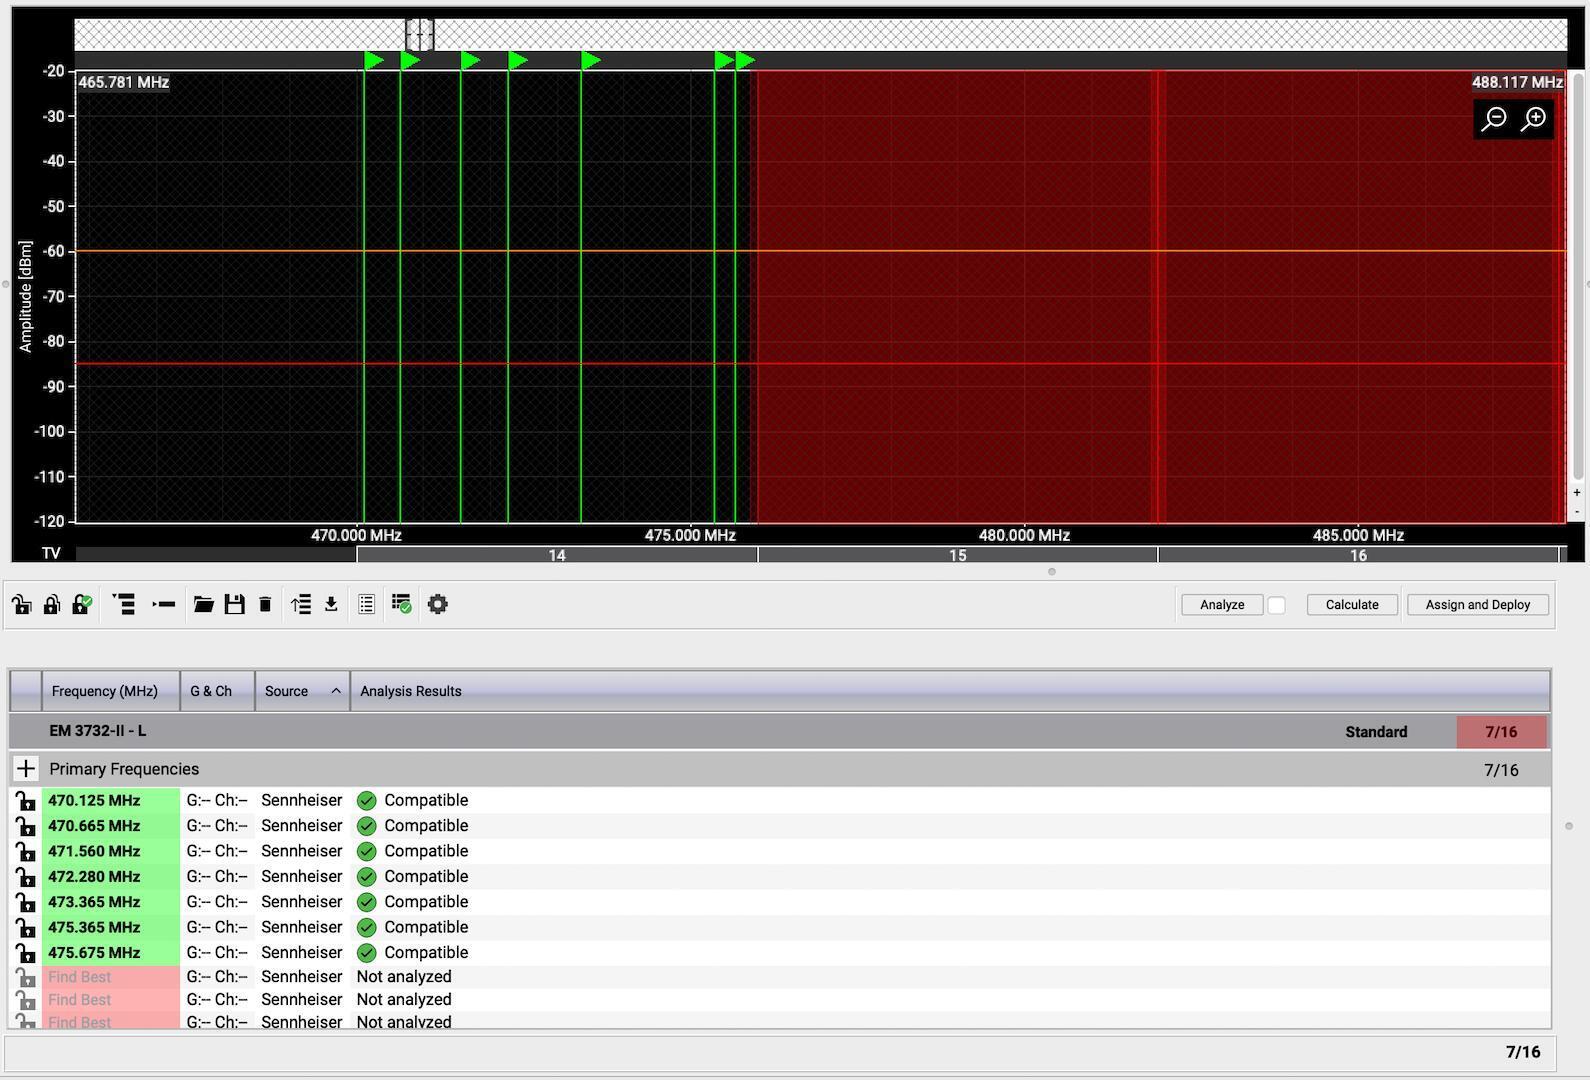Click the overview range handle above the spectrum
Screen dimensions: 1590x1080
[419, 35]
